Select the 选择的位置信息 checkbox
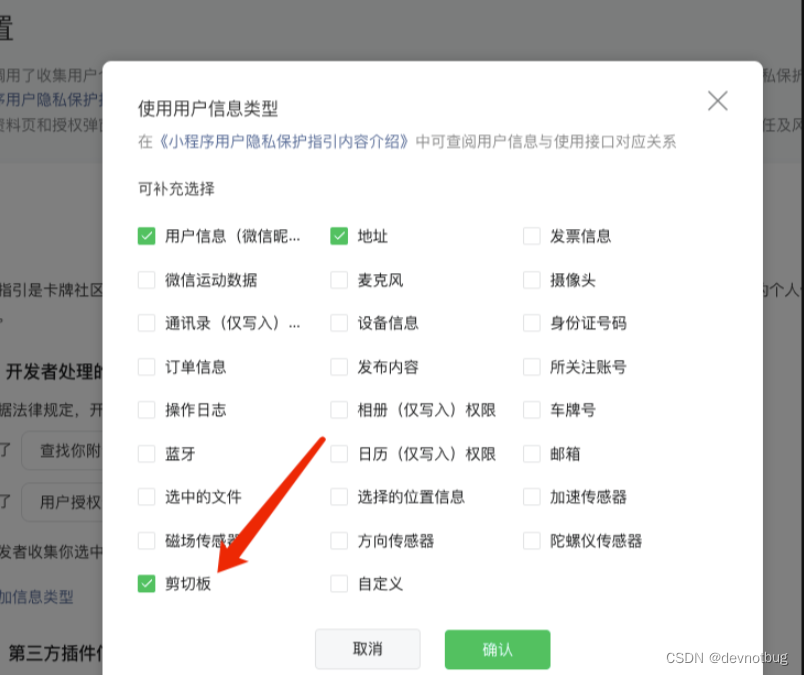Viewport: 804px width, 675px height. [x=339, y=497]
